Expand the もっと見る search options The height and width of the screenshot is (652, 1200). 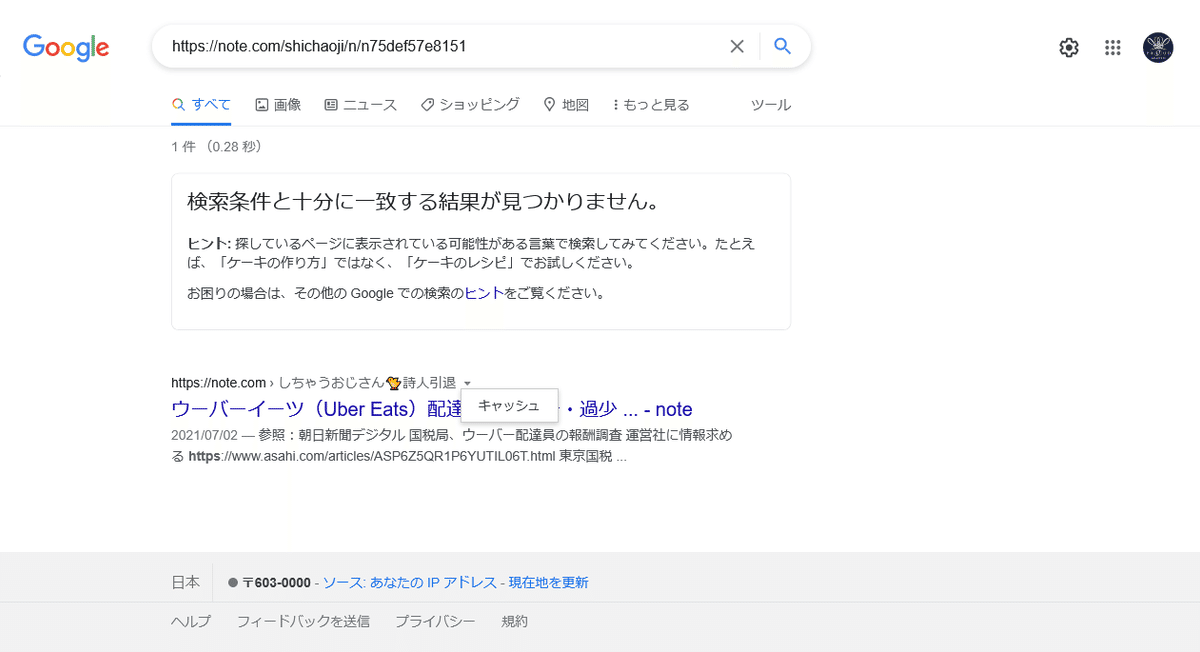coord(650,104)
